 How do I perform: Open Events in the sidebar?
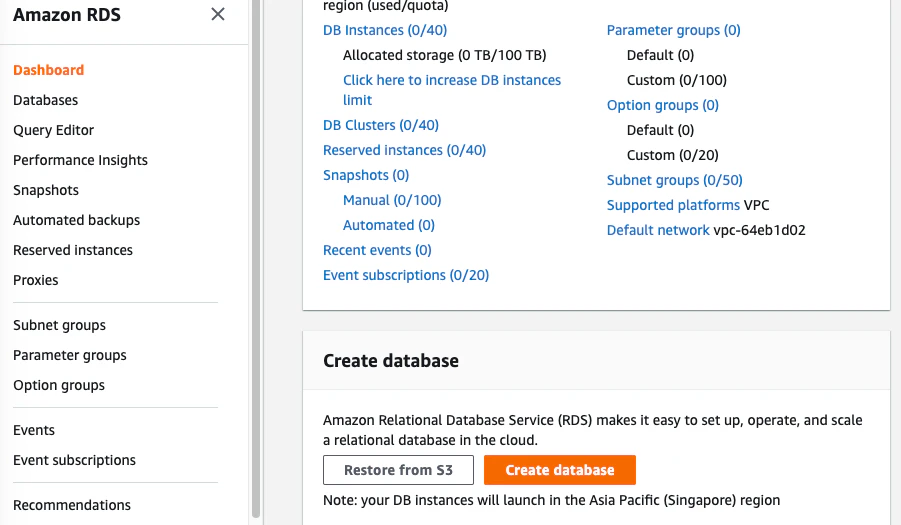34,430
